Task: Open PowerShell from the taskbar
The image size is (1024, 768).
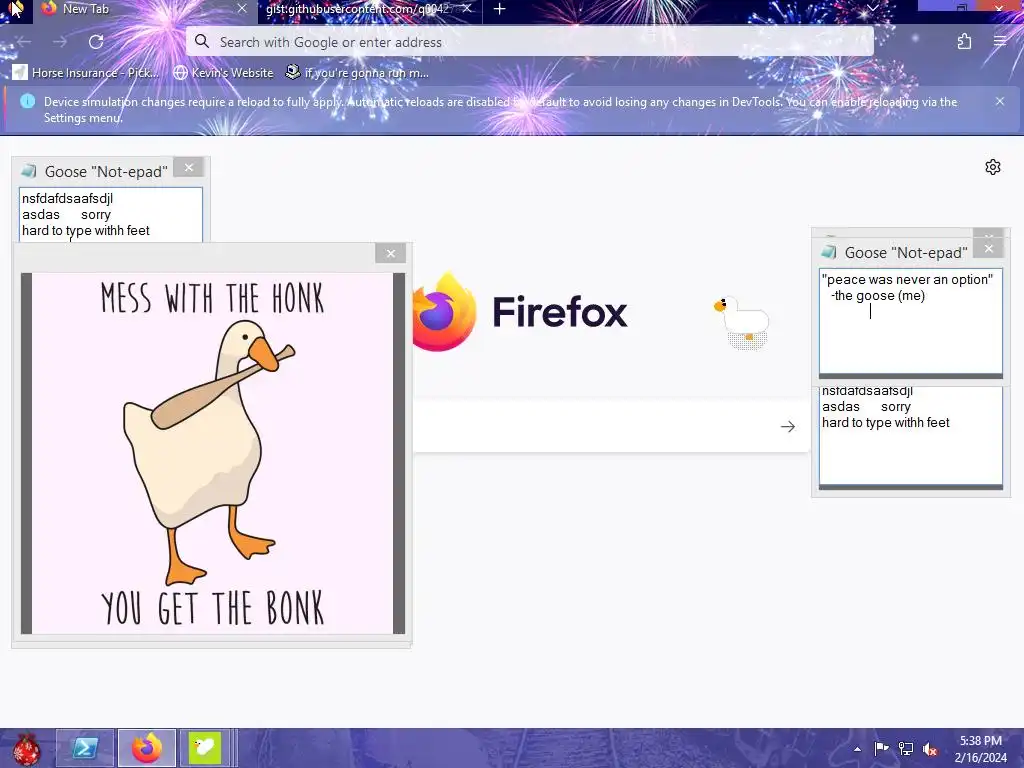Action: point(85,748)
